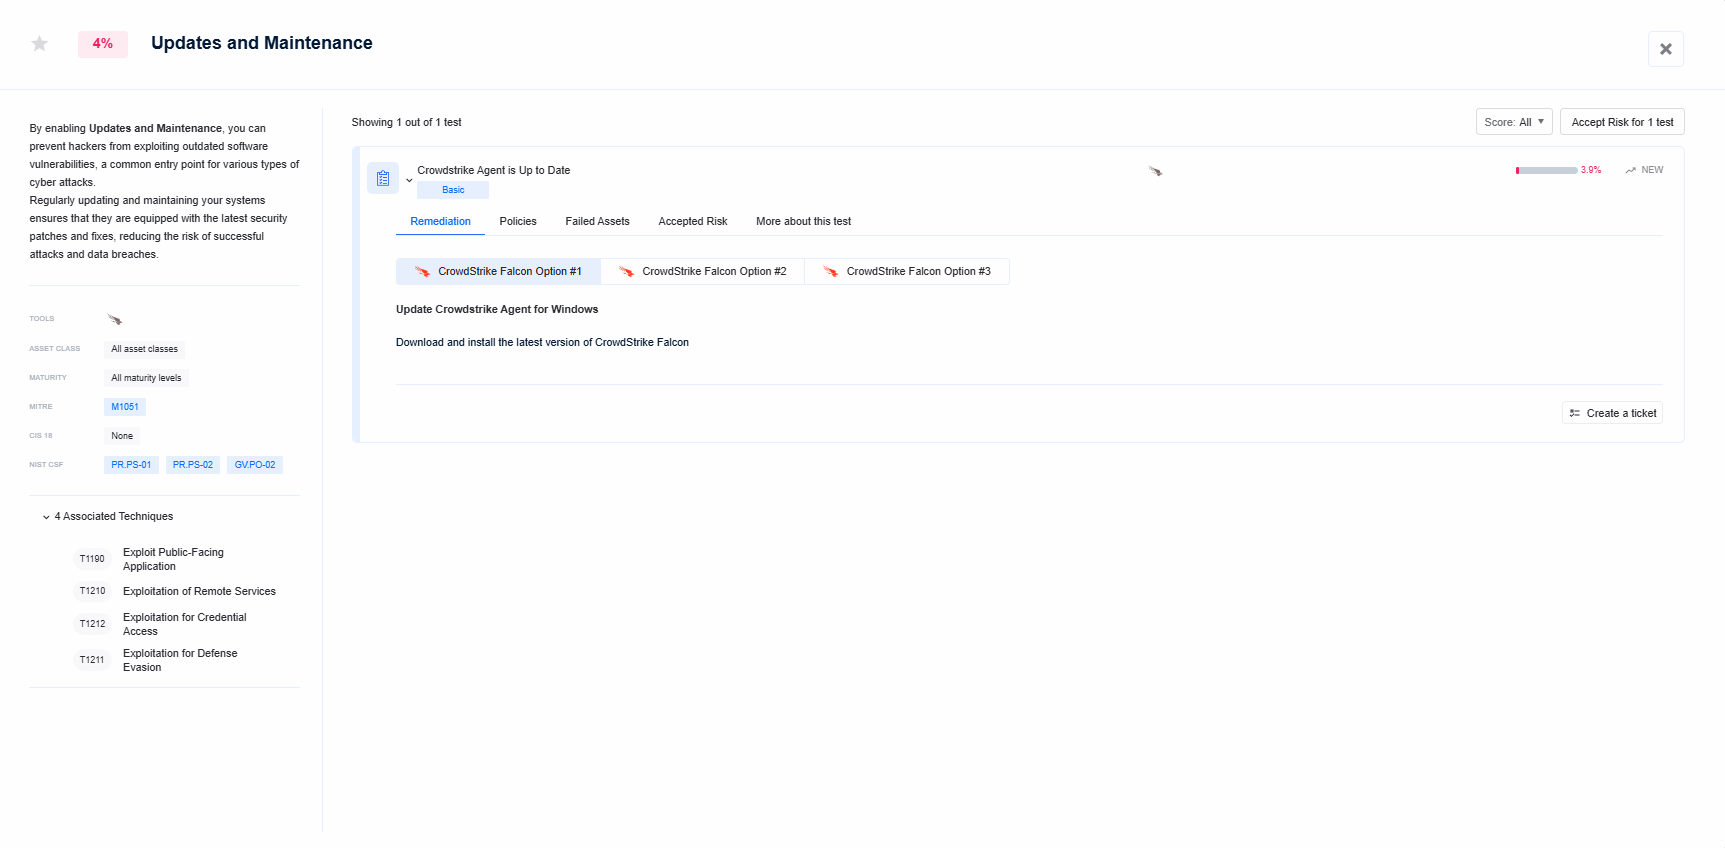Open the Policies tab
Screen dimensions: 1725x848
(x=518, y=221)
